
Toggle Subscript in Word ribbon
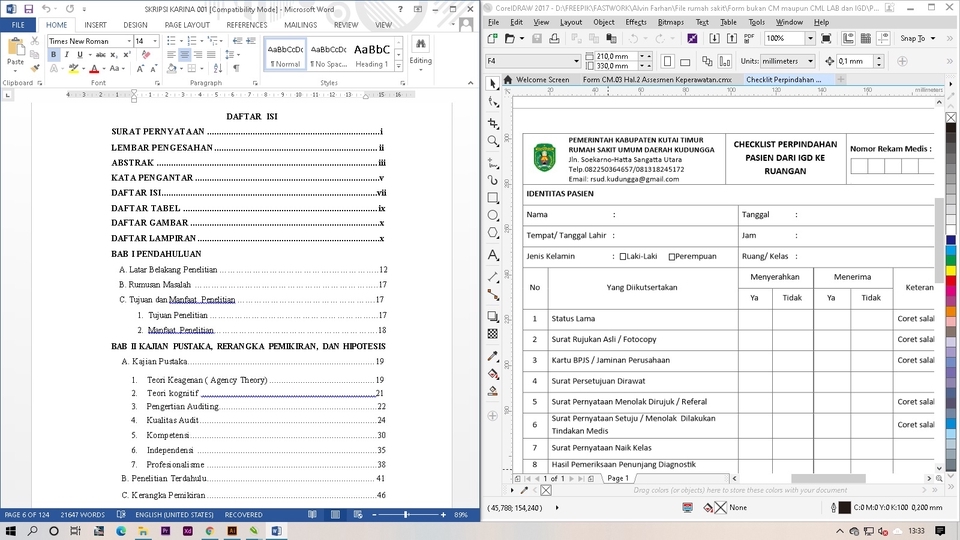coord(114,54)
